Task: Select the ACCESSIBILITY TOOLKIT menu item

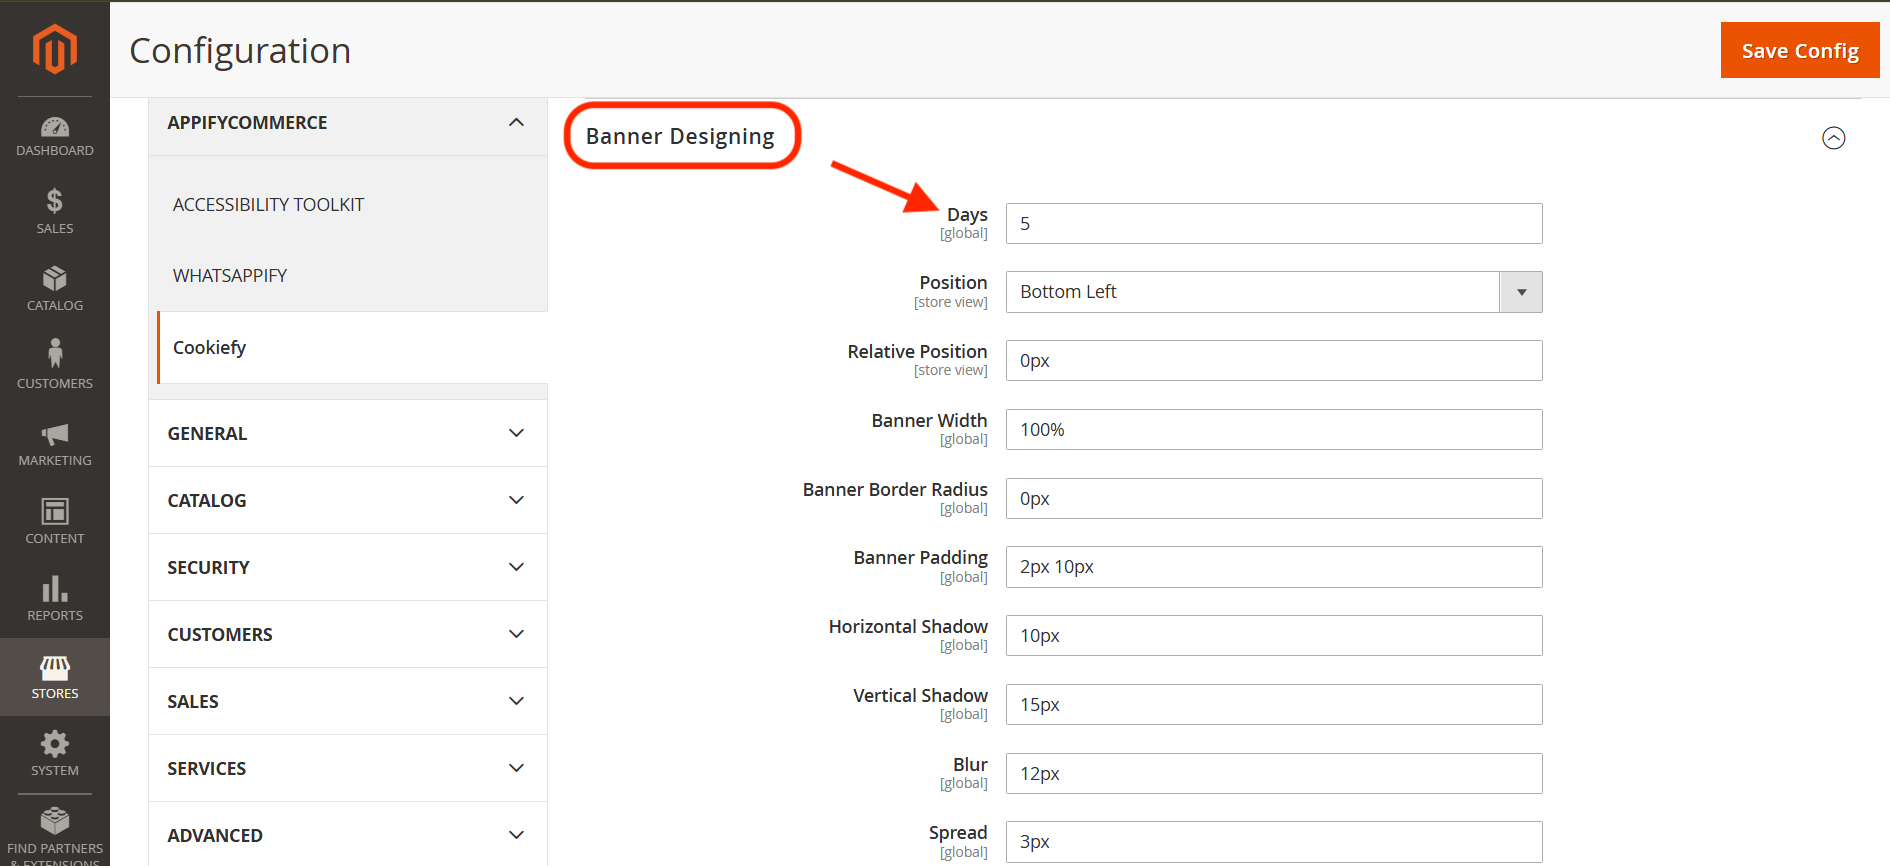Action: point(268,205)
